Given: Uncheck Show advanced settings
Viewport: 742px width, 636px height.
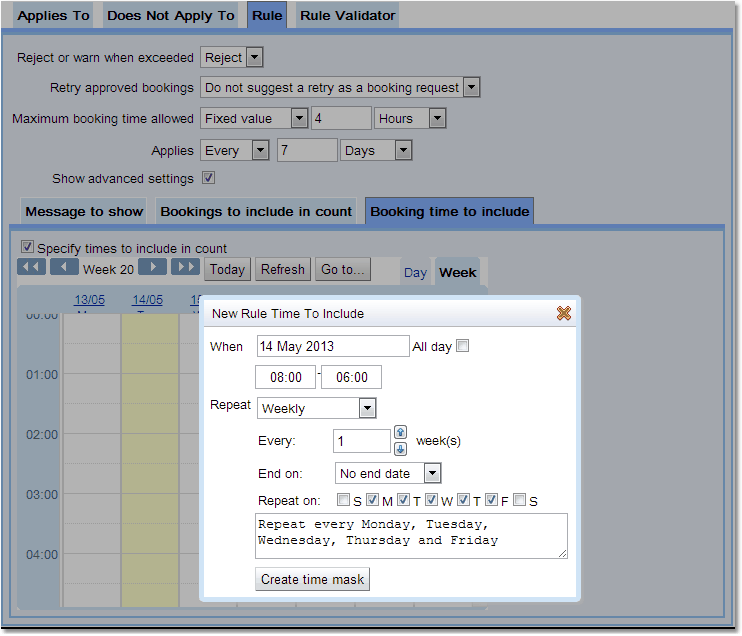Looking at the screenshot, I should point(208,178).
